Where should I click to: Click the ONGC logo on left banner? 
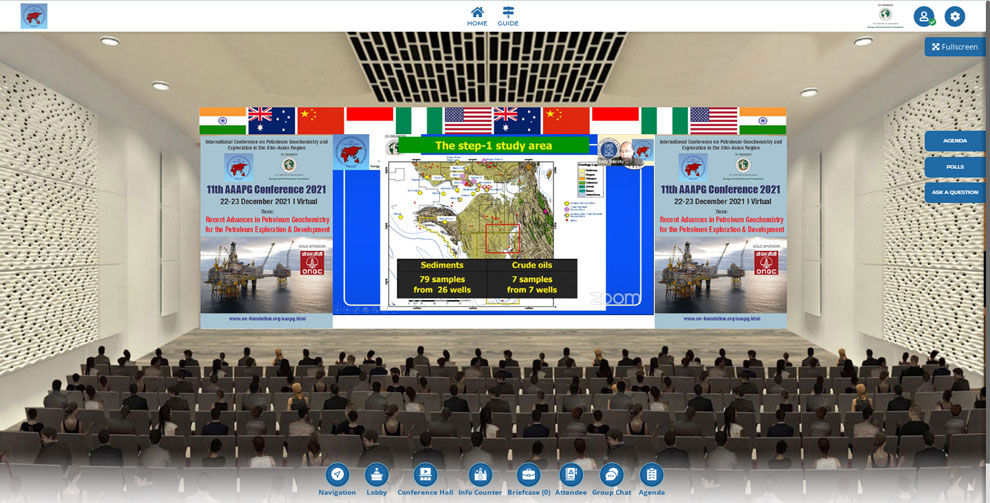point(311,263)
